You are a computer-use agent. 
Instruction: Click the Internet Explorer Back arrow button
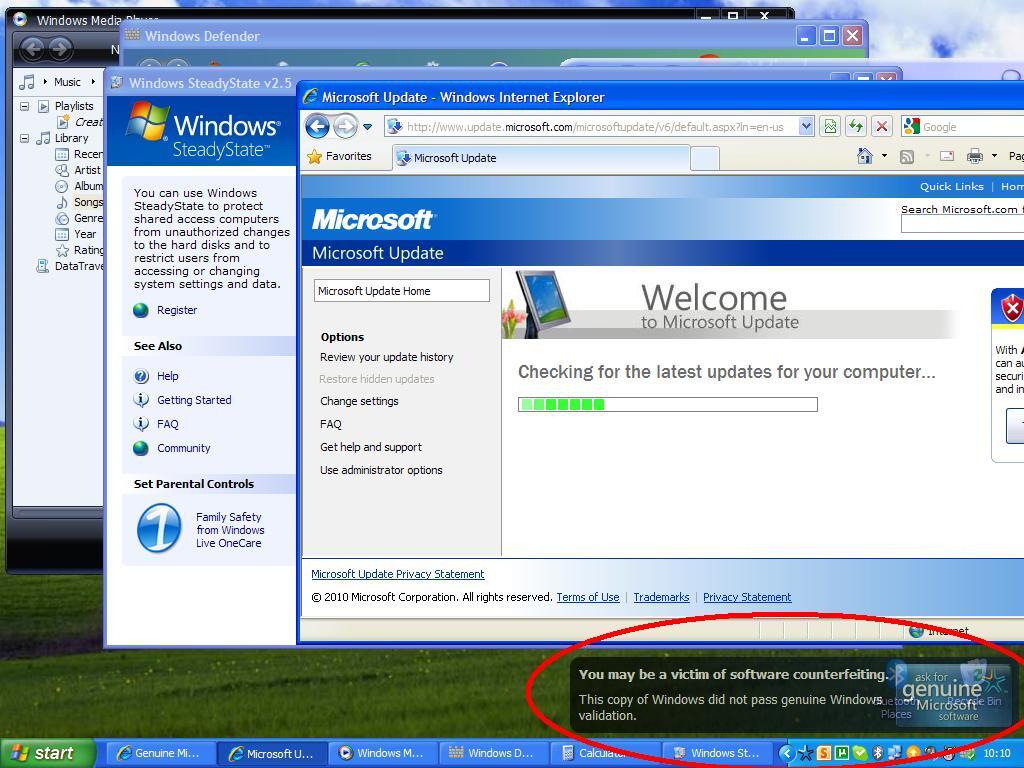pyautogui.click(x=317, y=126)
